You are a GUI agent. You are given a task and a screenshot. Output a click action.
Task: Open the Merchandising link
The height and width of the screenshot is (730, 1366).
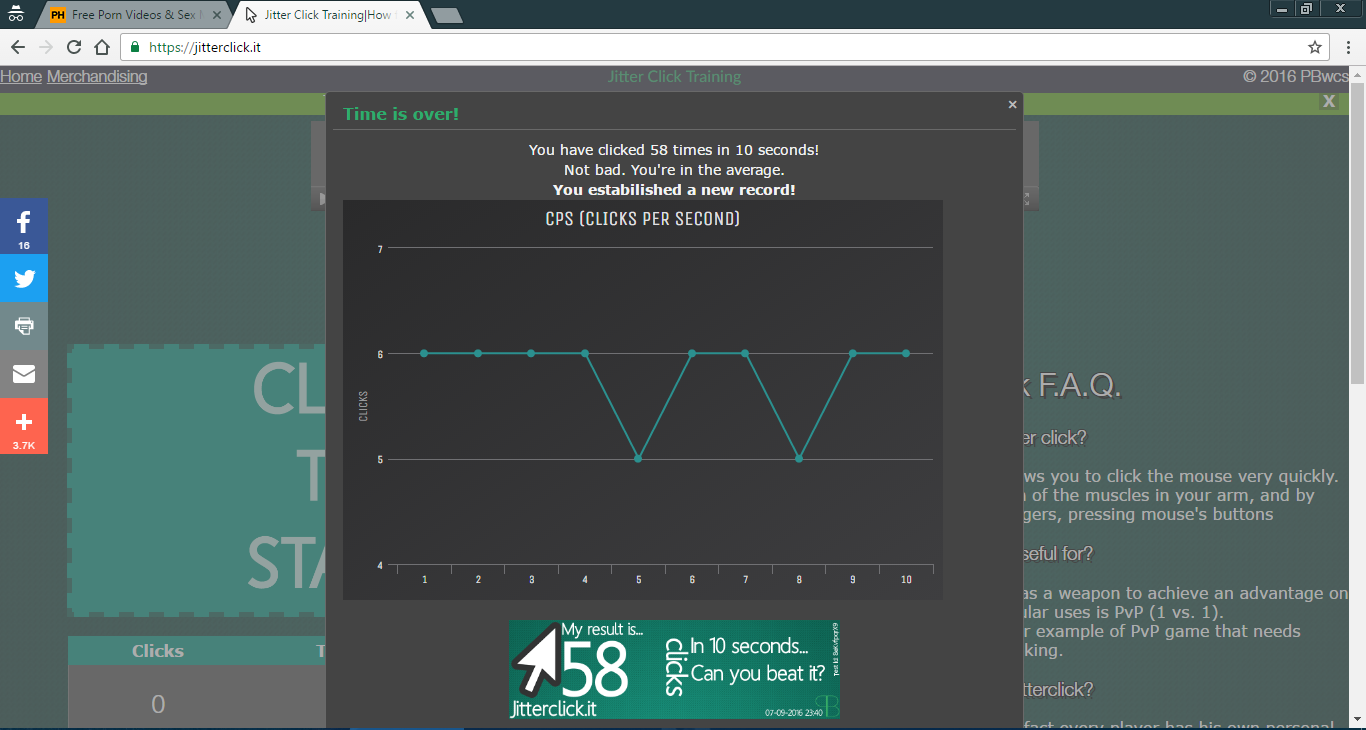[x=97, y=77]
